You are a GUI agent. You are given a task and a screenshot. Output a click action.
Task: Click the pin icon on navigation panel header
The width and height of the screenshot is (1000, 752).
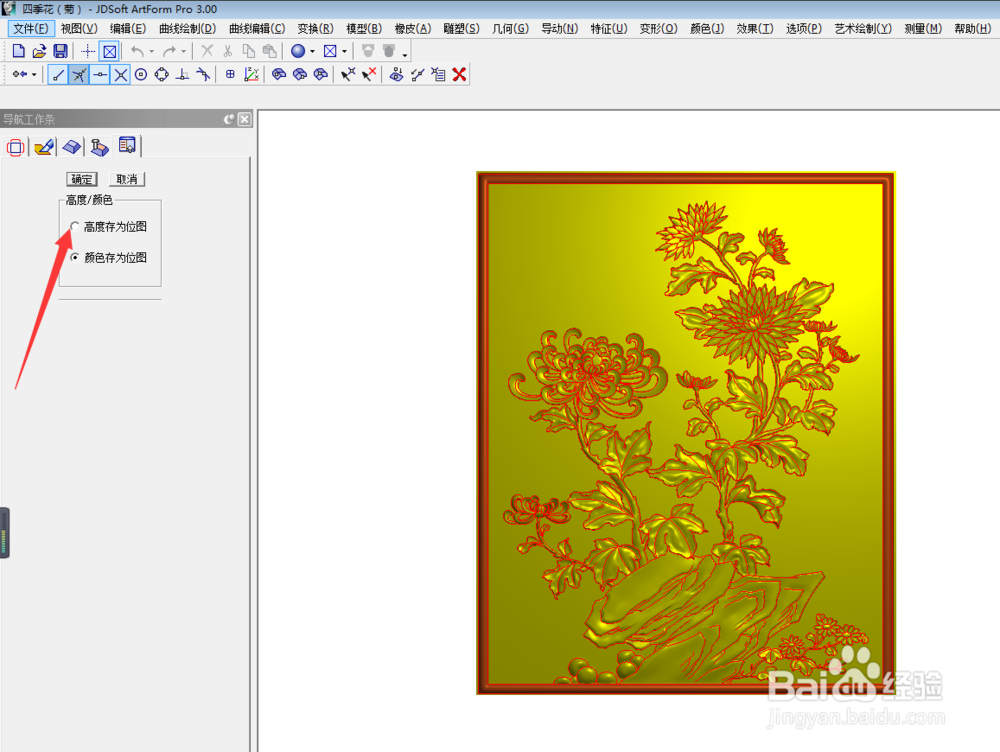tap(229, 119)
